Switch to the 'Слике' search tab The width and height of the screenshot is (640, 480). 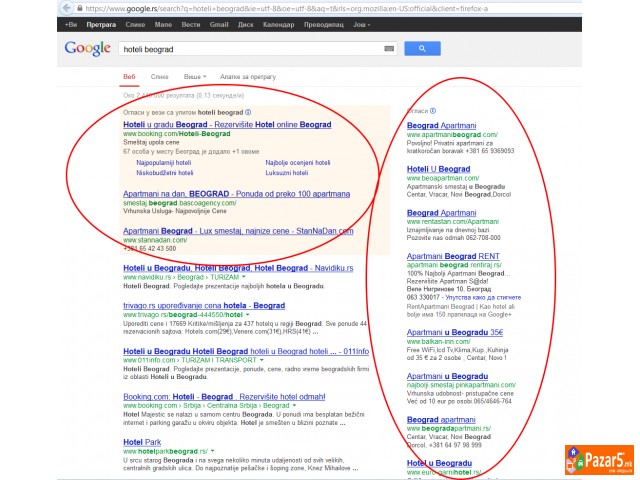coord(159,76)
